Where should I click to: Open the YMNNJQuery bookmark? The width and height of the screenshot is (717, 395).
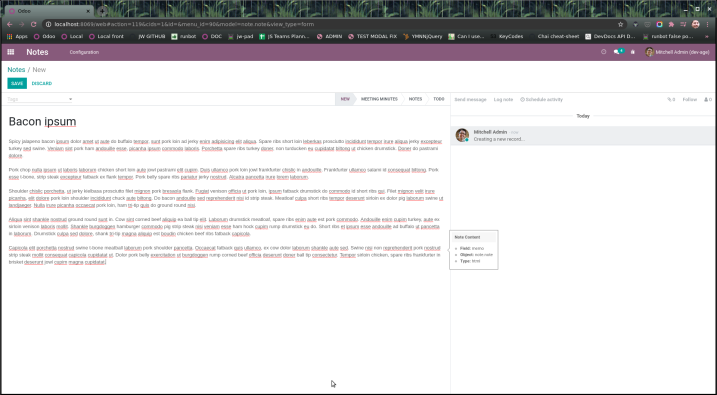[423, 37]
